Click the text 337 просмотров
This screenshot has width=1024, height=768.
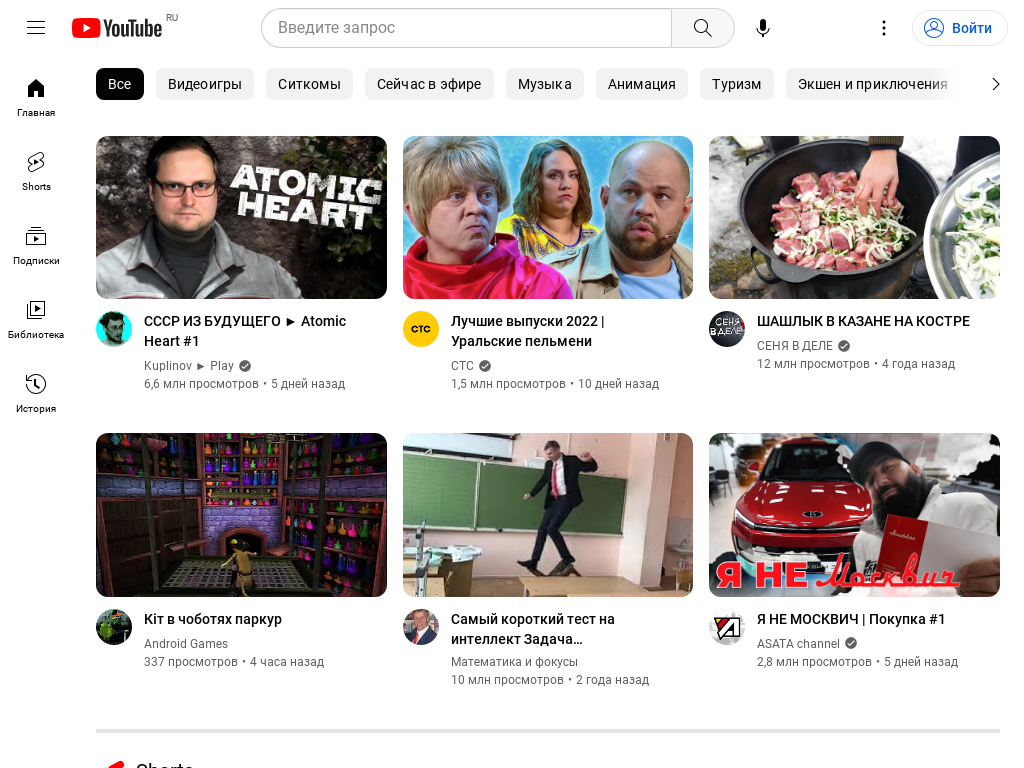coord(191,662)
